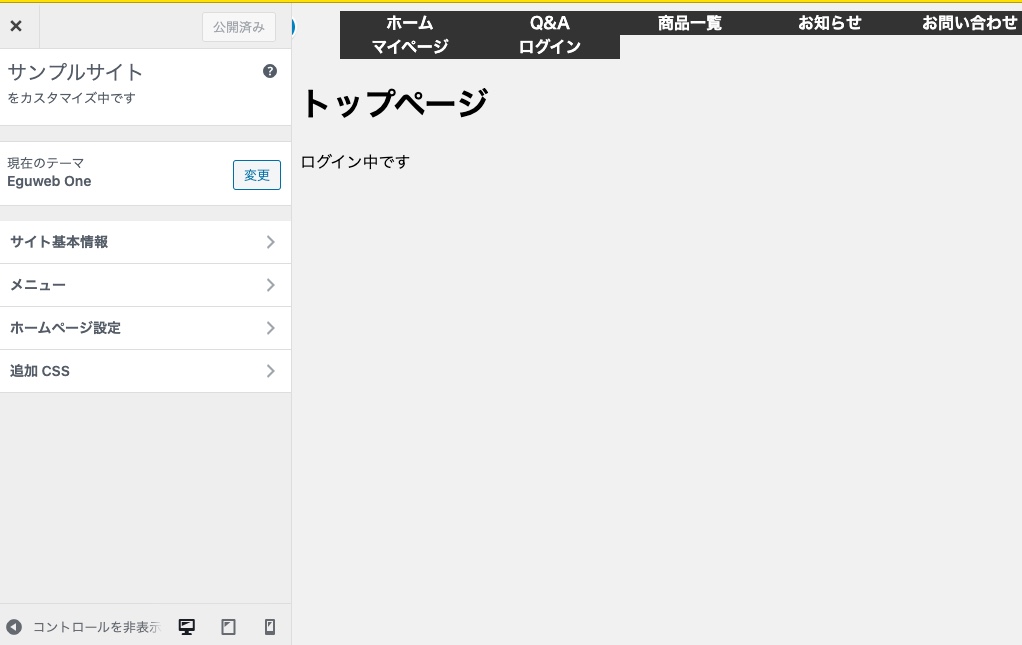1022x645 pixels.
Task: Open Q&A from the navigation menu
Action: pos(550,23)
